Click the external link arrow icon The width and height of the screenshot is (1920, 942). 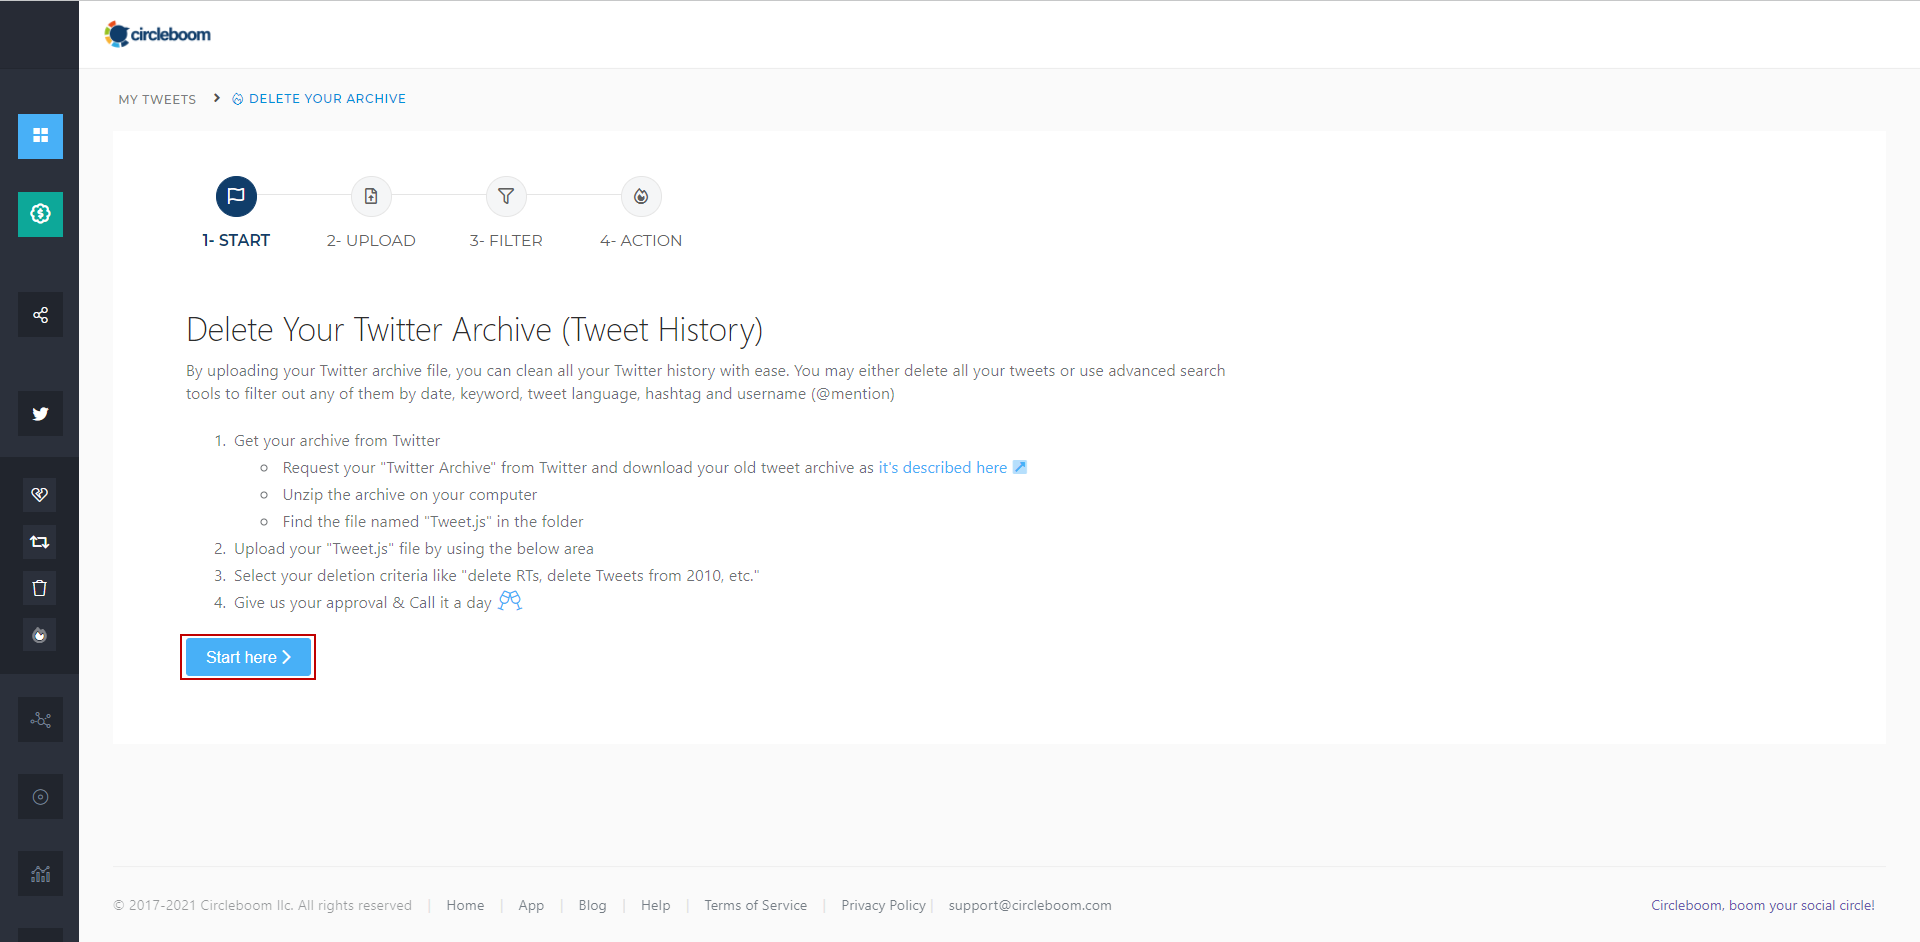(1020, 467)
